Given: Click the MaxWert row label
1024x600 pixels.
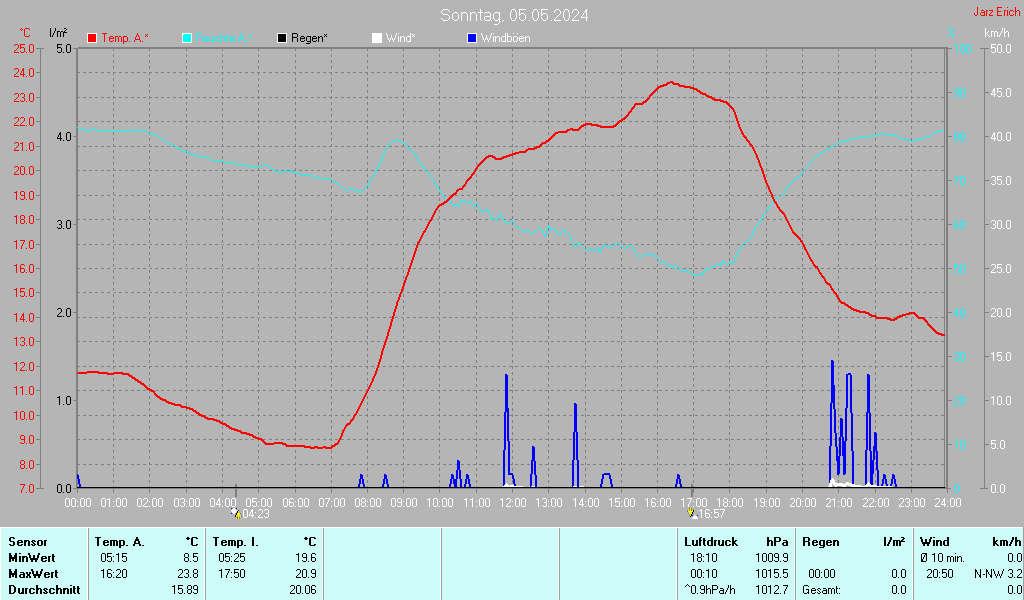Looking at the screenshot, I should click(x=33, y=574).
